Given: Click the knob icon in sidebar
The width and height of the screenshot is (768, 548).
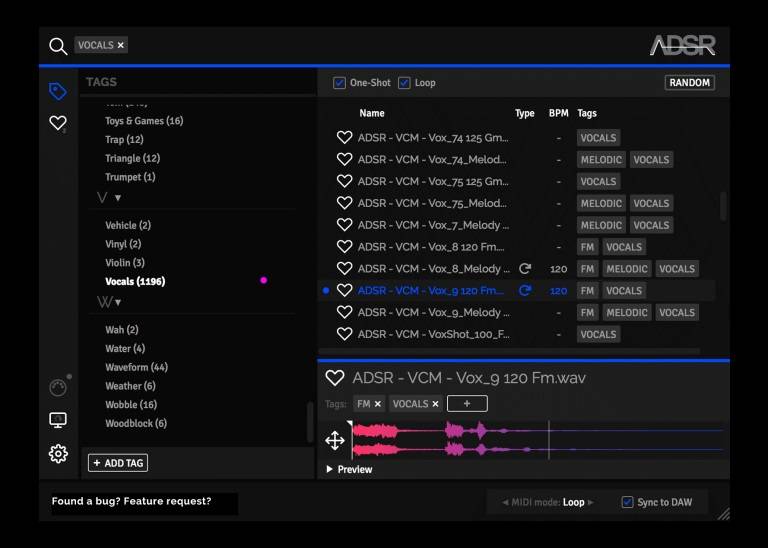Looking at the screenshot, I should pyautogui.click(x=58, y=388).
